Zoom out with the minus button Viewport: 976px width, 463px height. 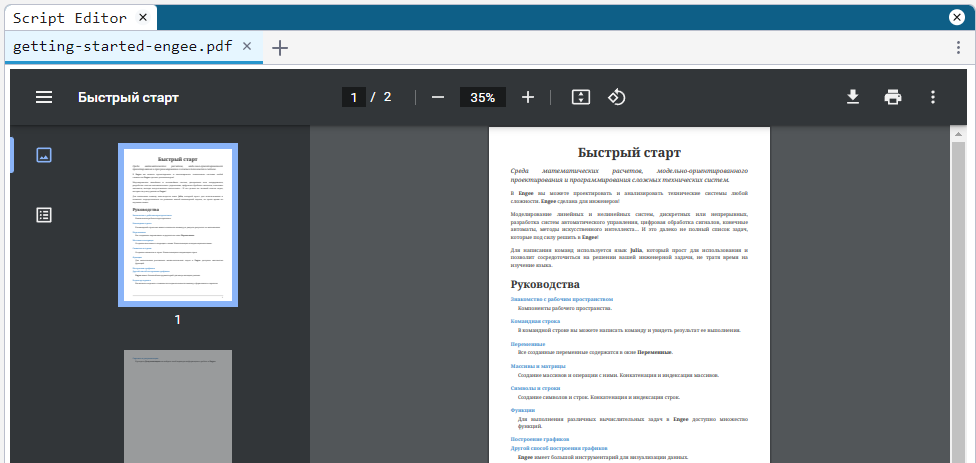tap(438, 97)
